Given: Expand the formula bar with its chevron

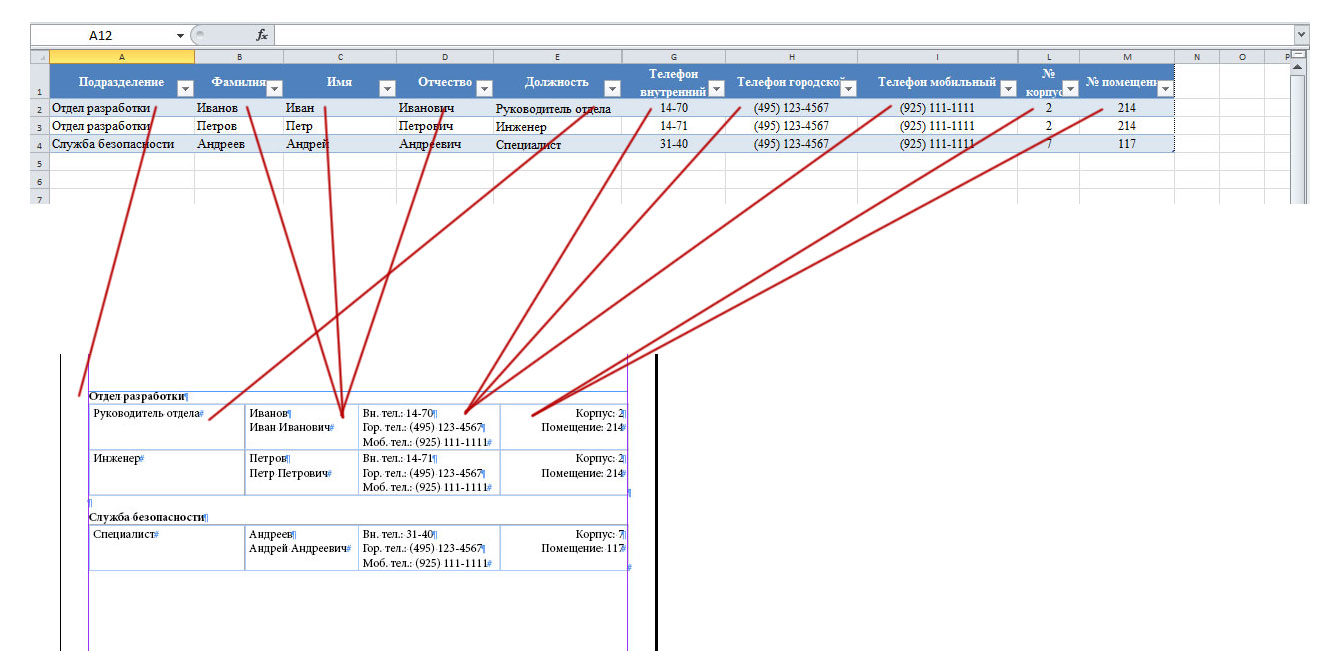Looking at the screenshot, I should tap(1300, 35).
